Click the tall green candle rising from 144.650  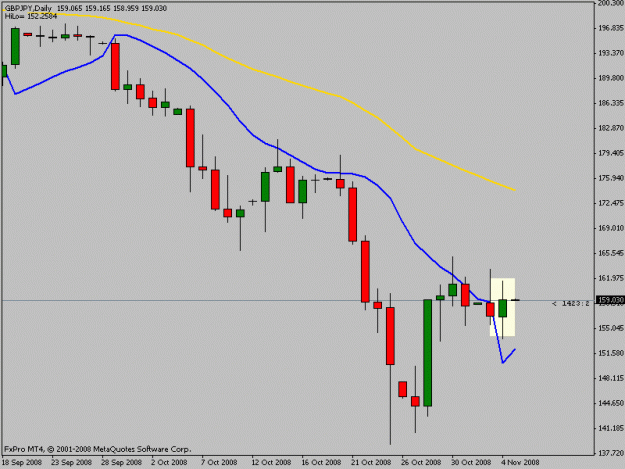(x=428, y=353)
